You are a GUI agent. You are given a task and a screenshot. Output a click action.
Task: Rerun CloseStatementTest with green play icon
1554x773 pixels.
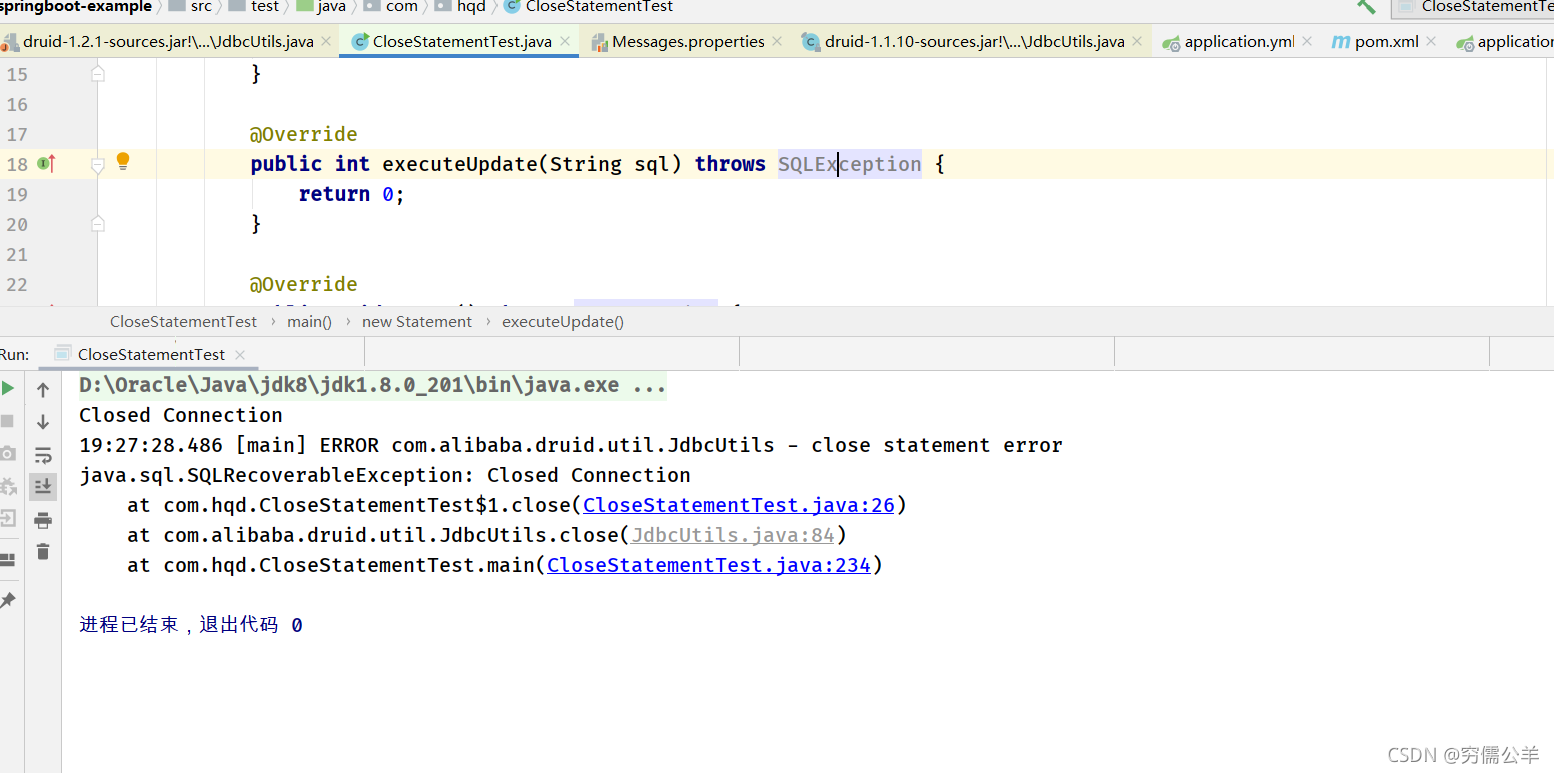8,388
